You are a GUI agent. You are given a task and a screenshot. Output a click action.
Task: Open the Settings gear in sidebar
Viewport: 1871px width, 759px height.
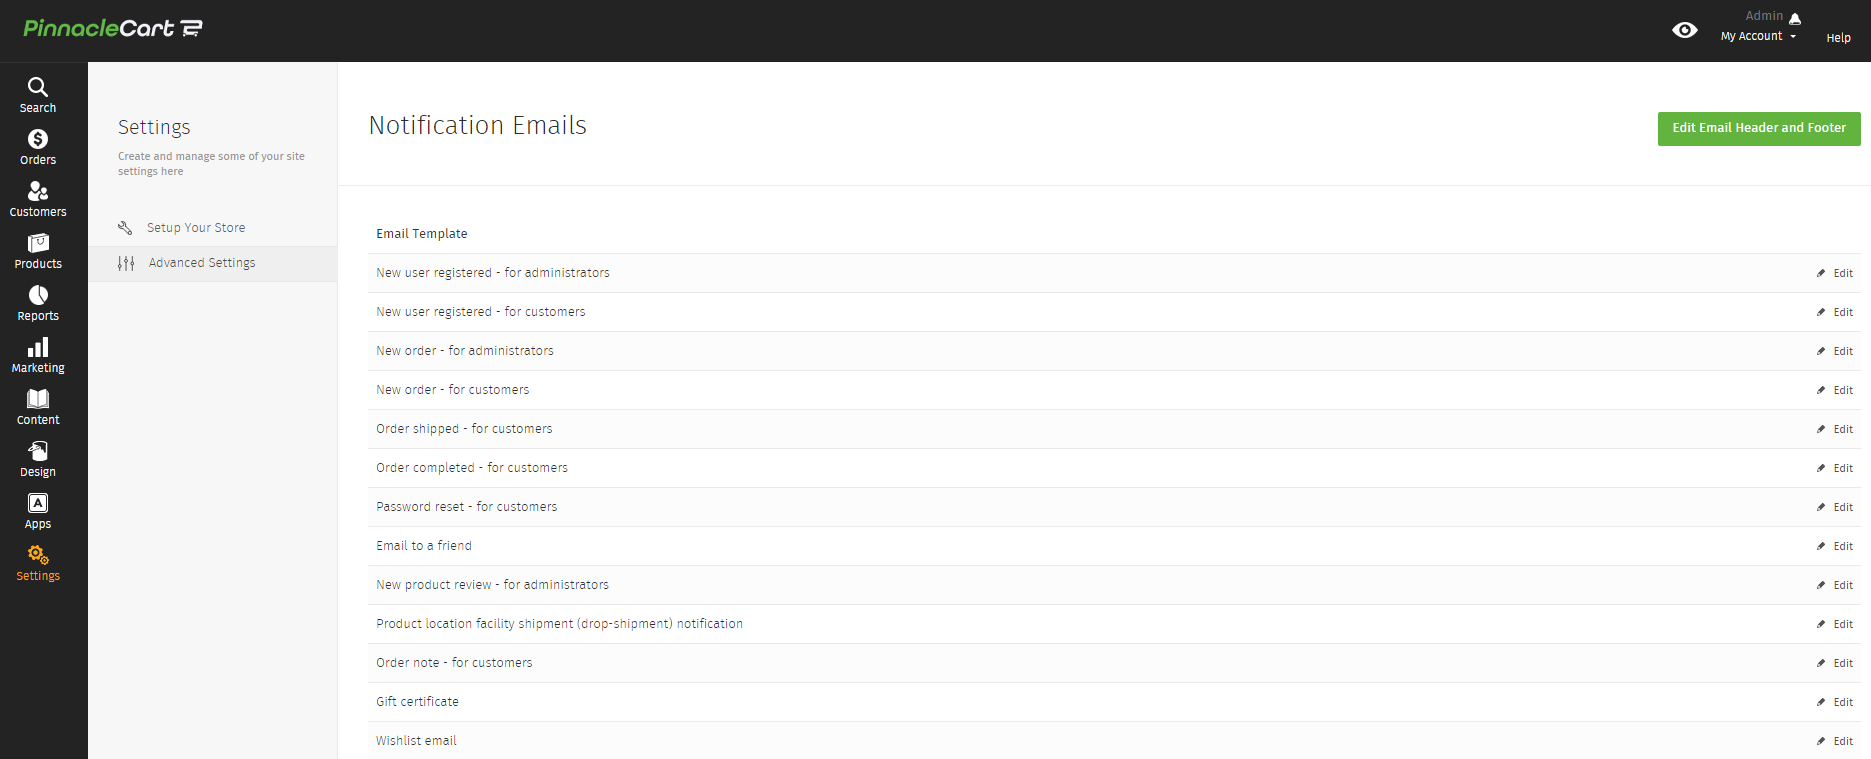pos(38,563)
